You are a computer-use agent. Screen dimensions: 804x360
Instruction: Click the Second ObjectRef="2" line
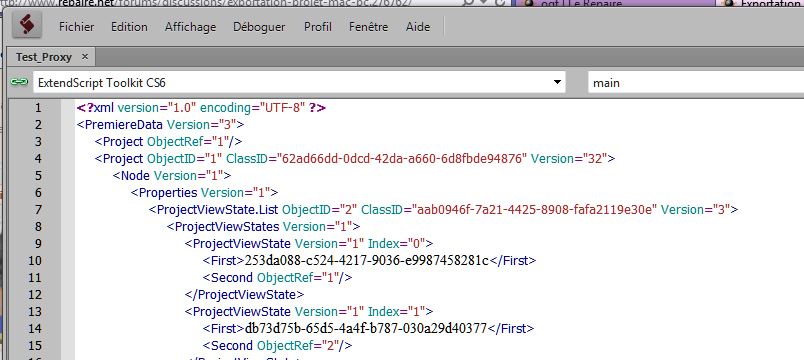tap(277, 345)
